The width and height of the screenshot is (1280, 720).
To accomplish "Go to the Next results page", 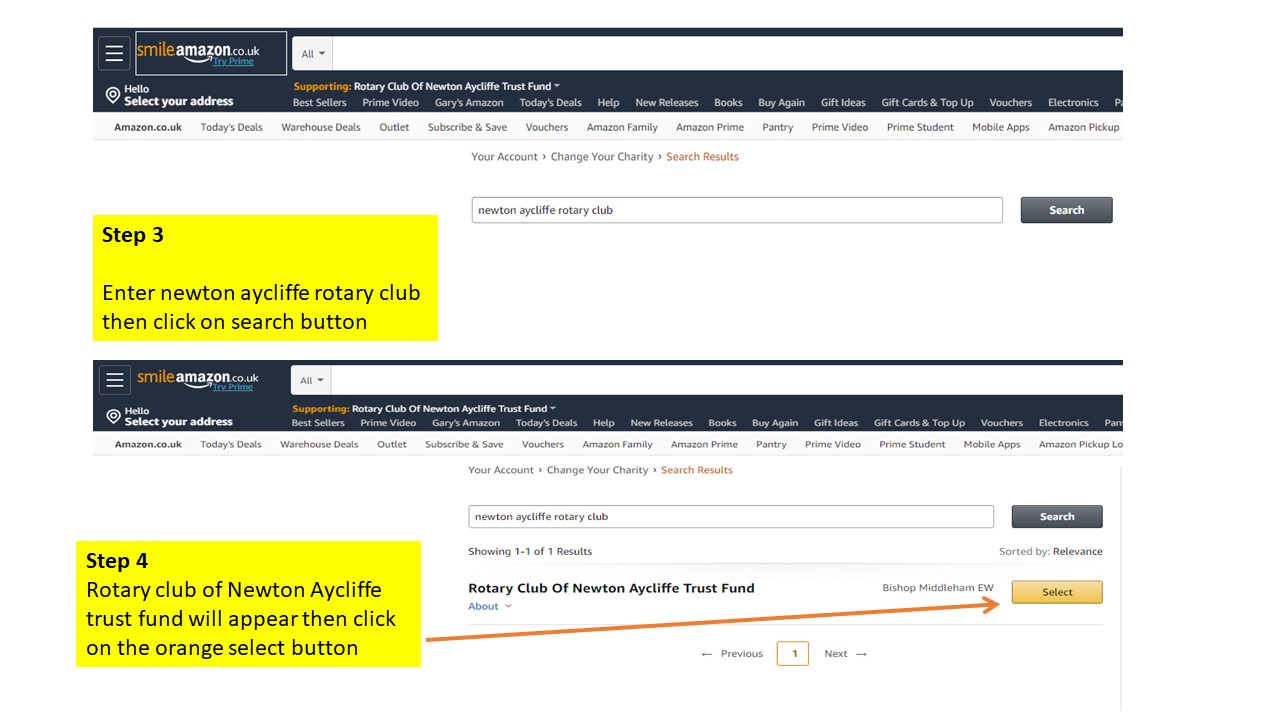I will pyautogui.click(x=846, y=654).
